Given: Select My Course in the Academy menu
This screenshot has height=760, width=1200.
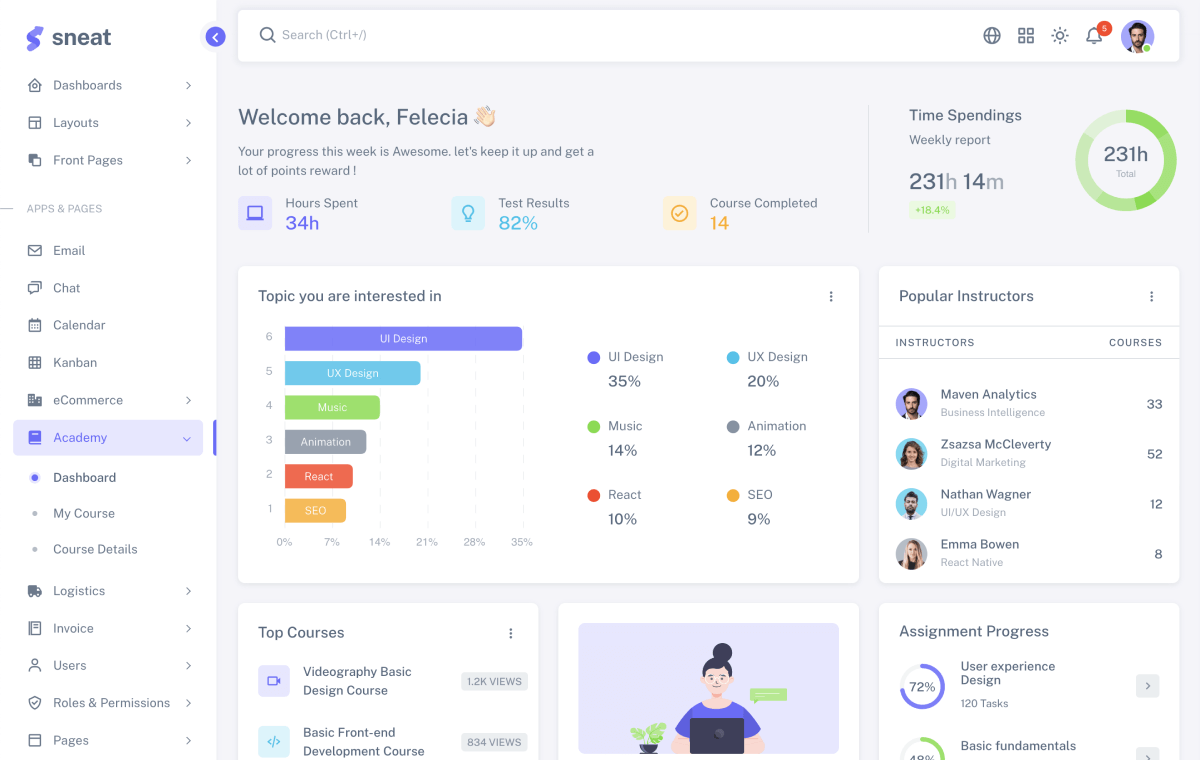Looking at the screenshot, I should coord(84,513).
